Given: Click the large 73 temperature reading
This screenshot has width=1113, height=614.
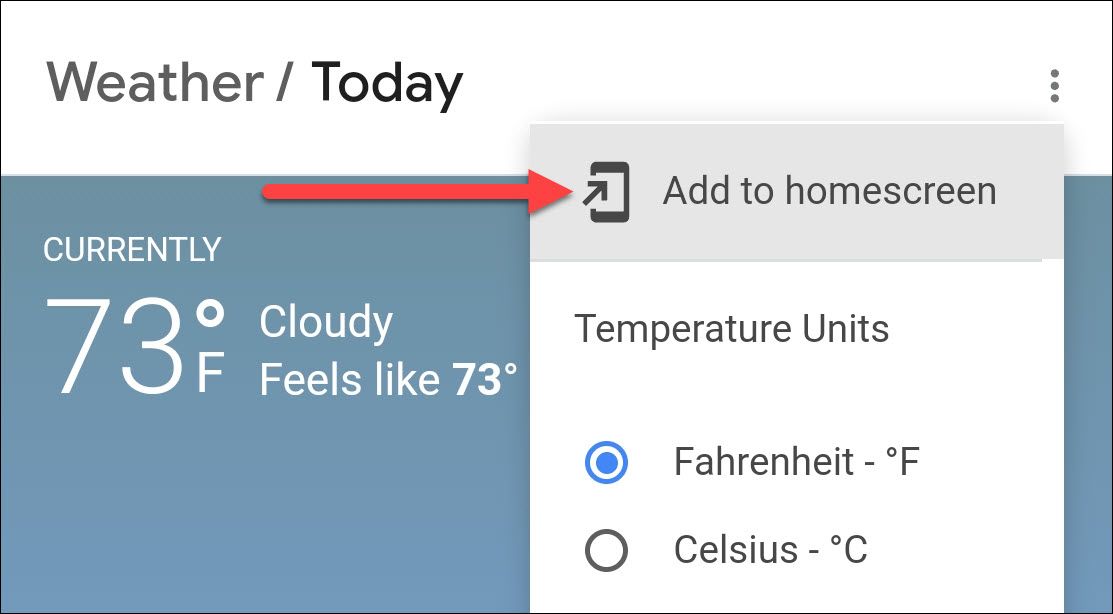Looking at the screenshot, I should (x=118, y=345).
